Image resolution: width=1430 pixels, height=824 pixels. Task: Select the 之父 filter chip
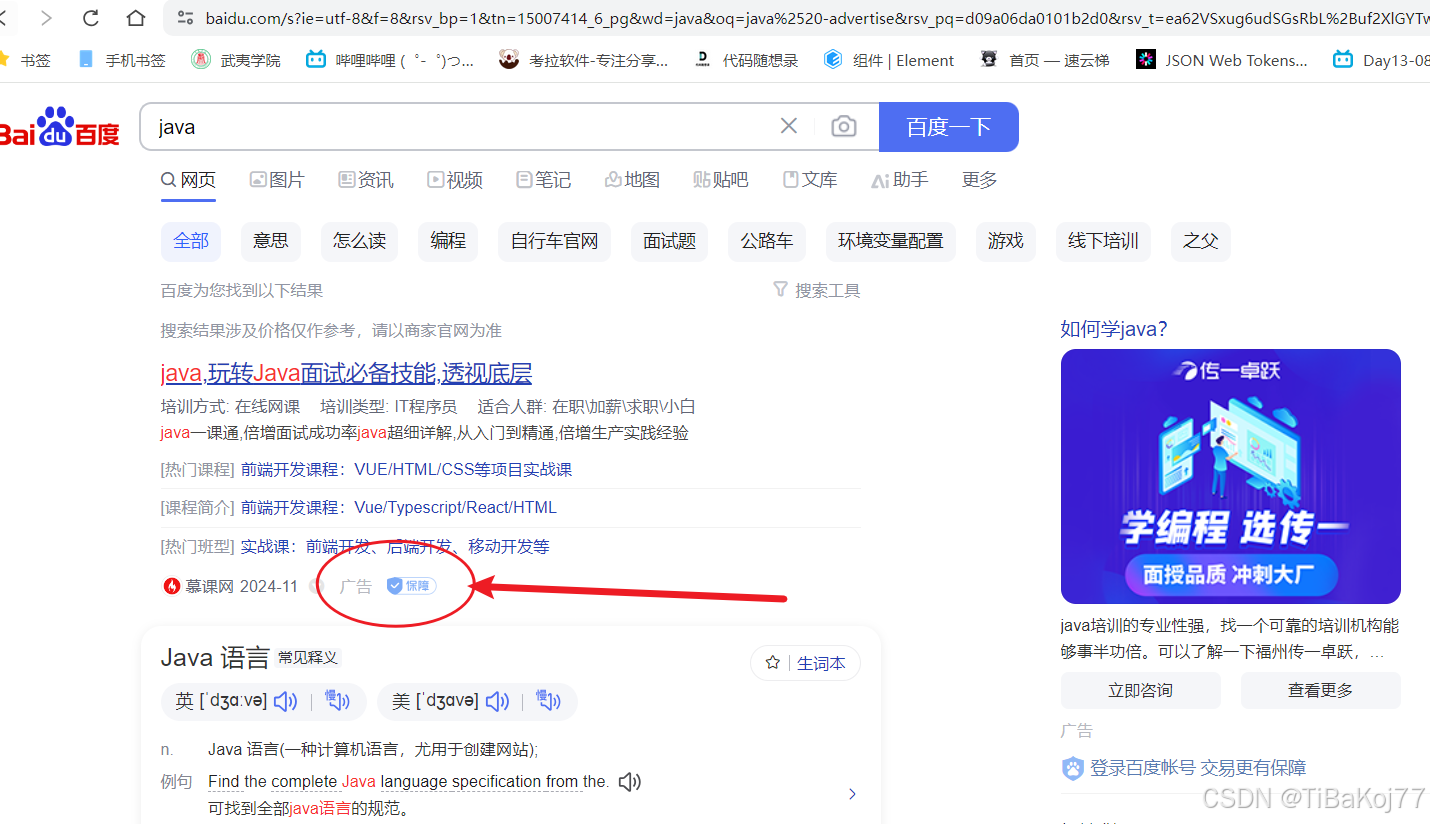[1201, 241]
